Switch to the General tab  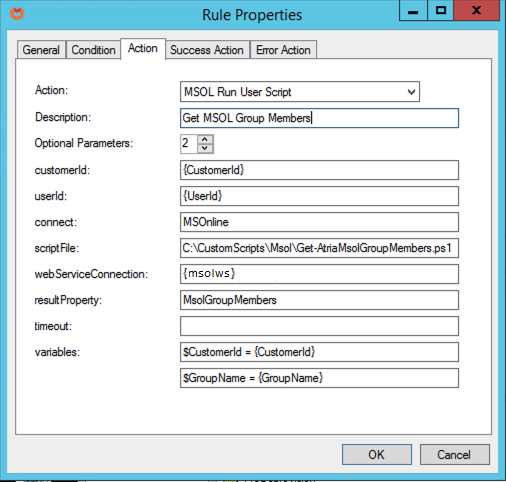click(41, 50)
